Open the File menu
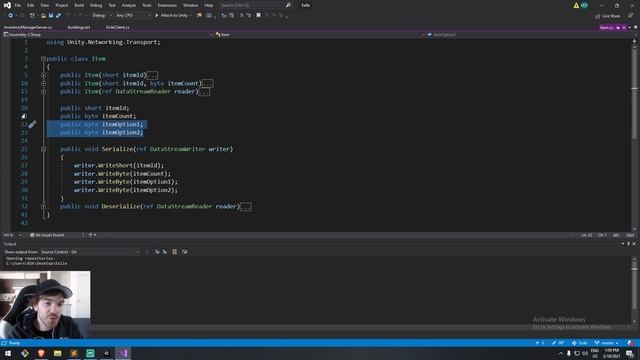 point(18,5)
